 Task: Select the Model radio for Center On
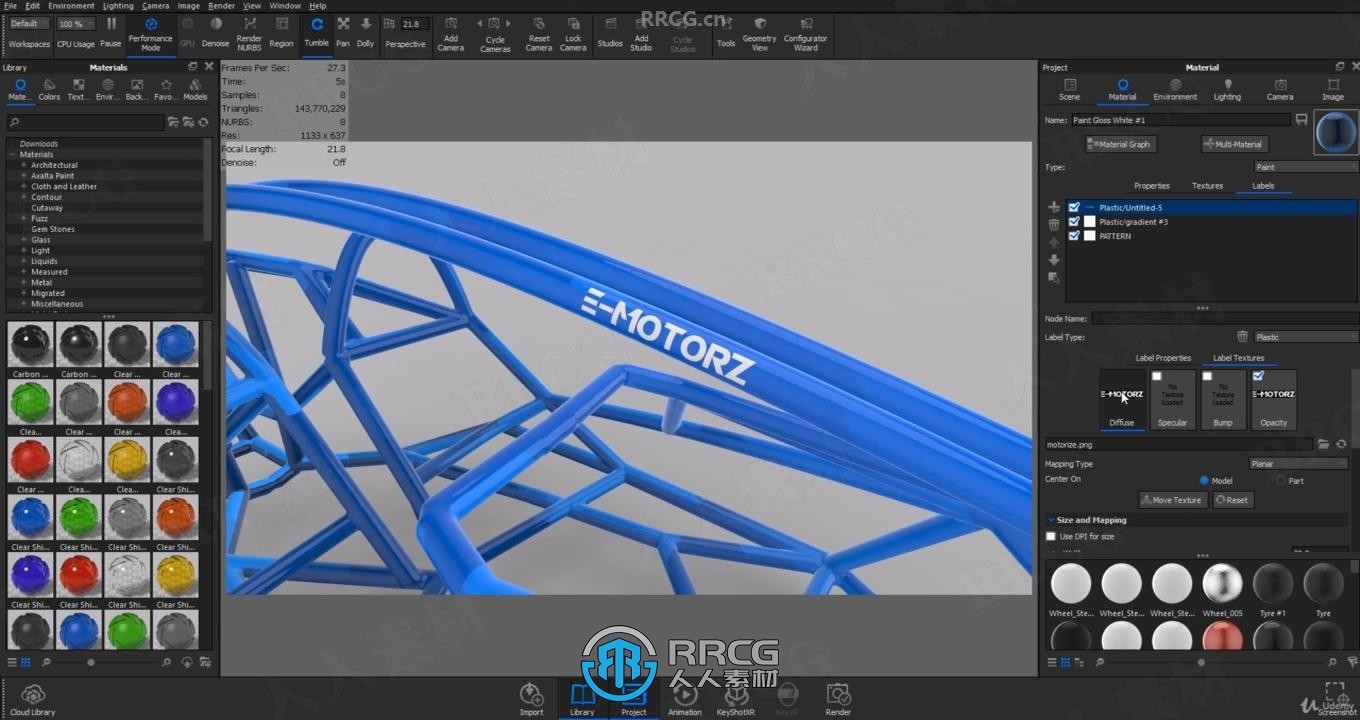pyautogui.click(x=1204, y=481)
